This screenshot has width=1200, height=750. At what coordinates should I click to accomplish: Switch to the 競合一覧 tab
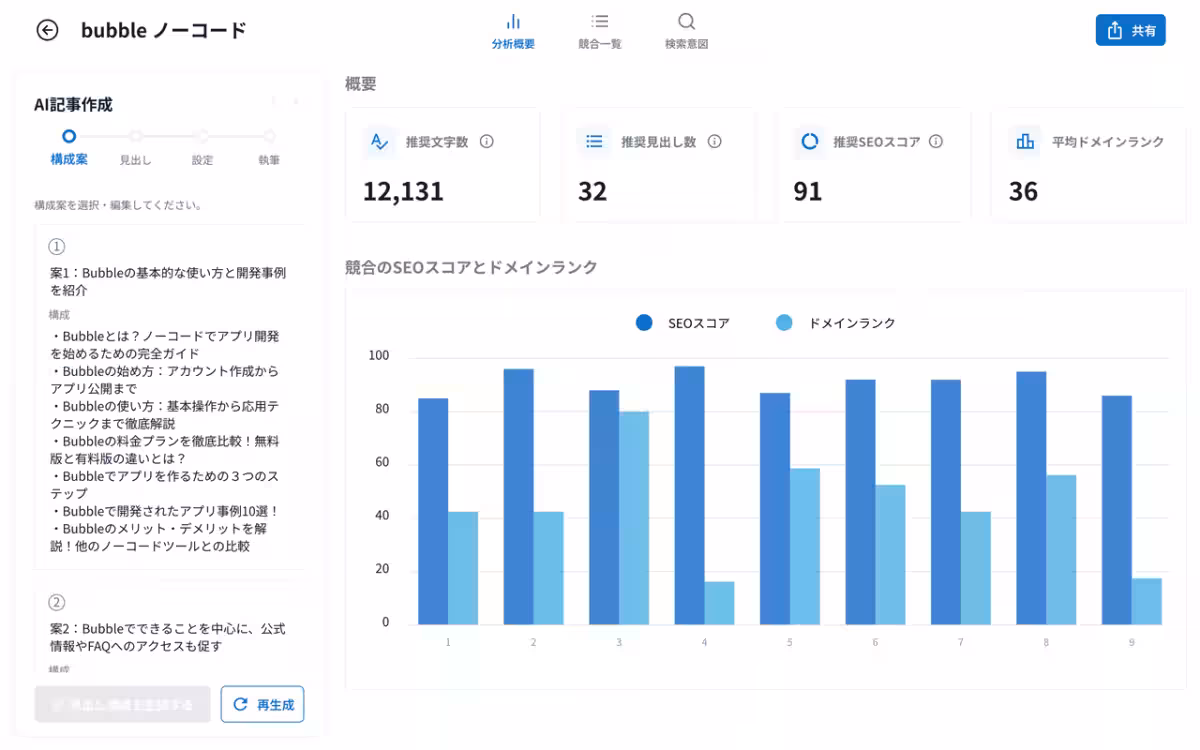601,29
